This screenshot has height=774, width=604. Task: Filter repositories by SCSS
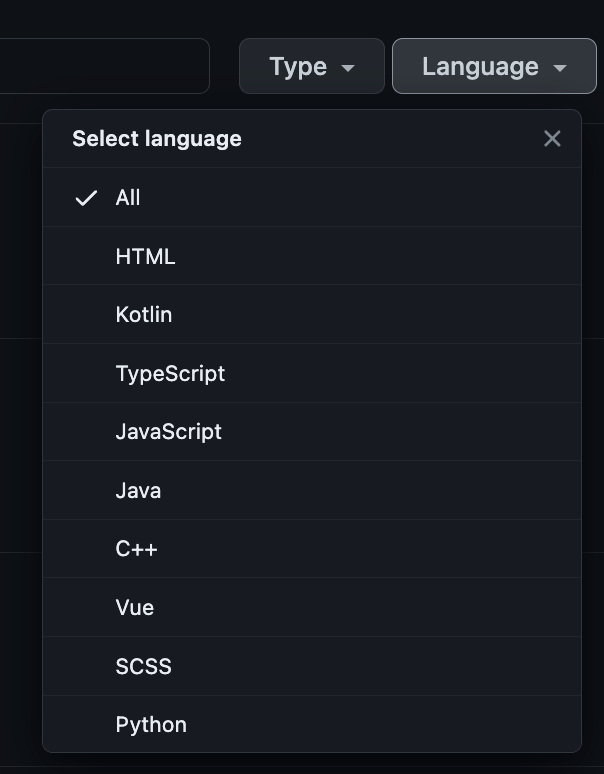[x=143, y=666]
